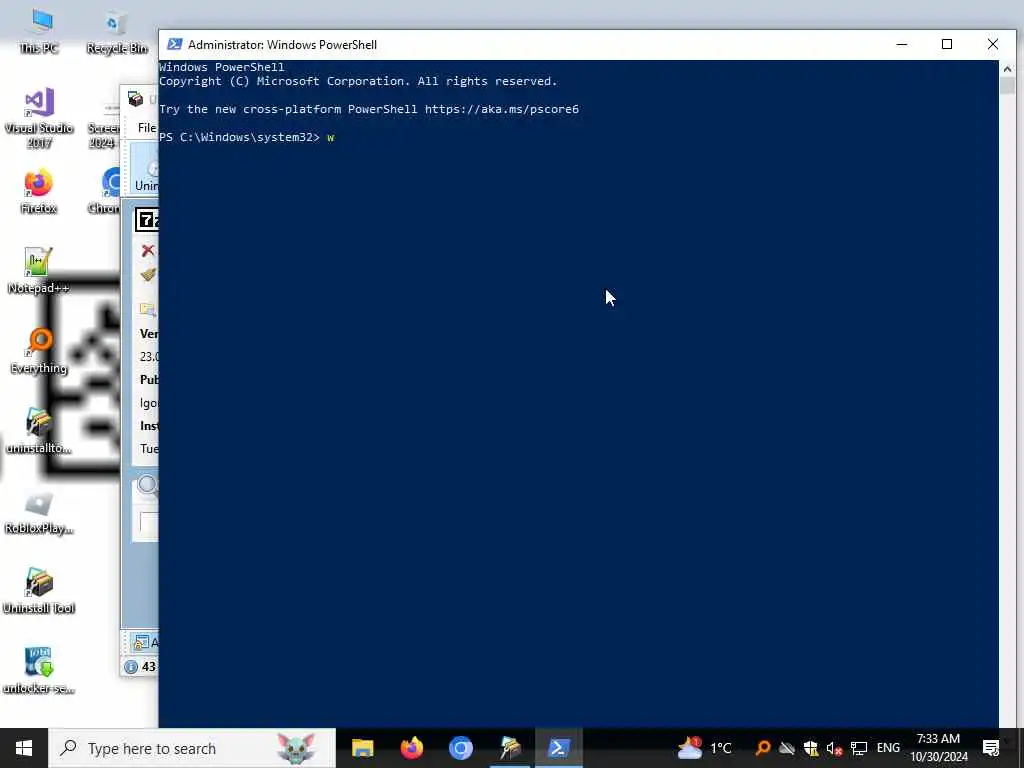Open File Explorer from the taskbar
Image resolution: width=1024 pixels, height=768 pixels.
[x=362, y=748]
